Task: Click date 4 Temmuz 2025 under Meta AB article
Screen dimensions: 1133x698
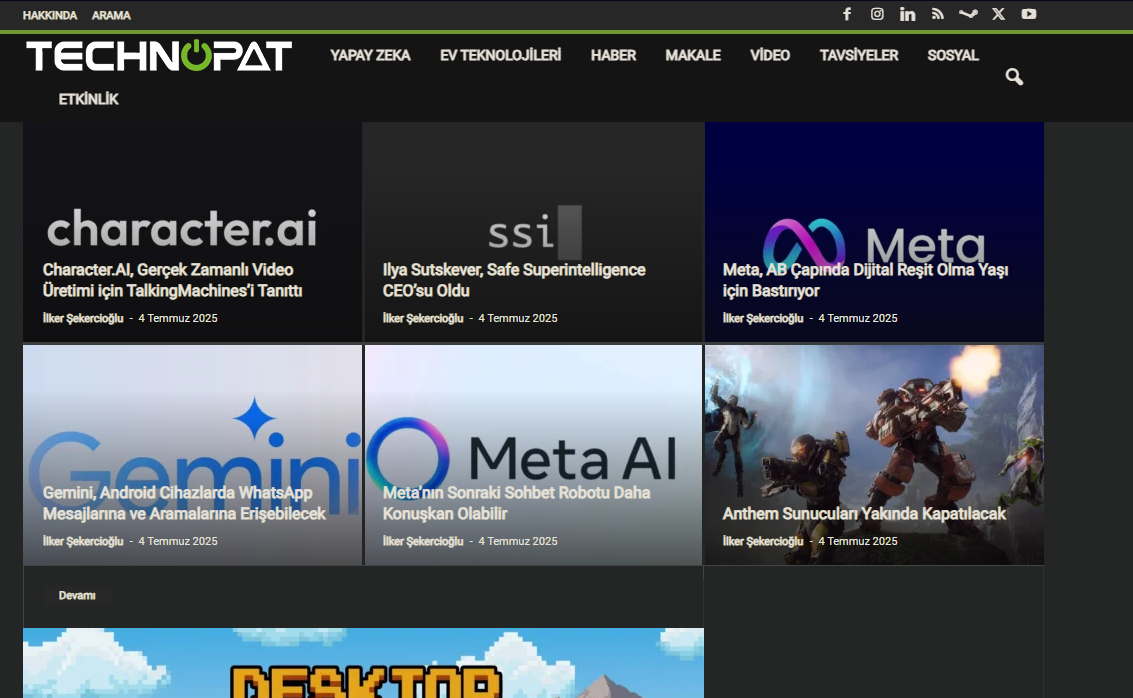Action: point(858,318)
